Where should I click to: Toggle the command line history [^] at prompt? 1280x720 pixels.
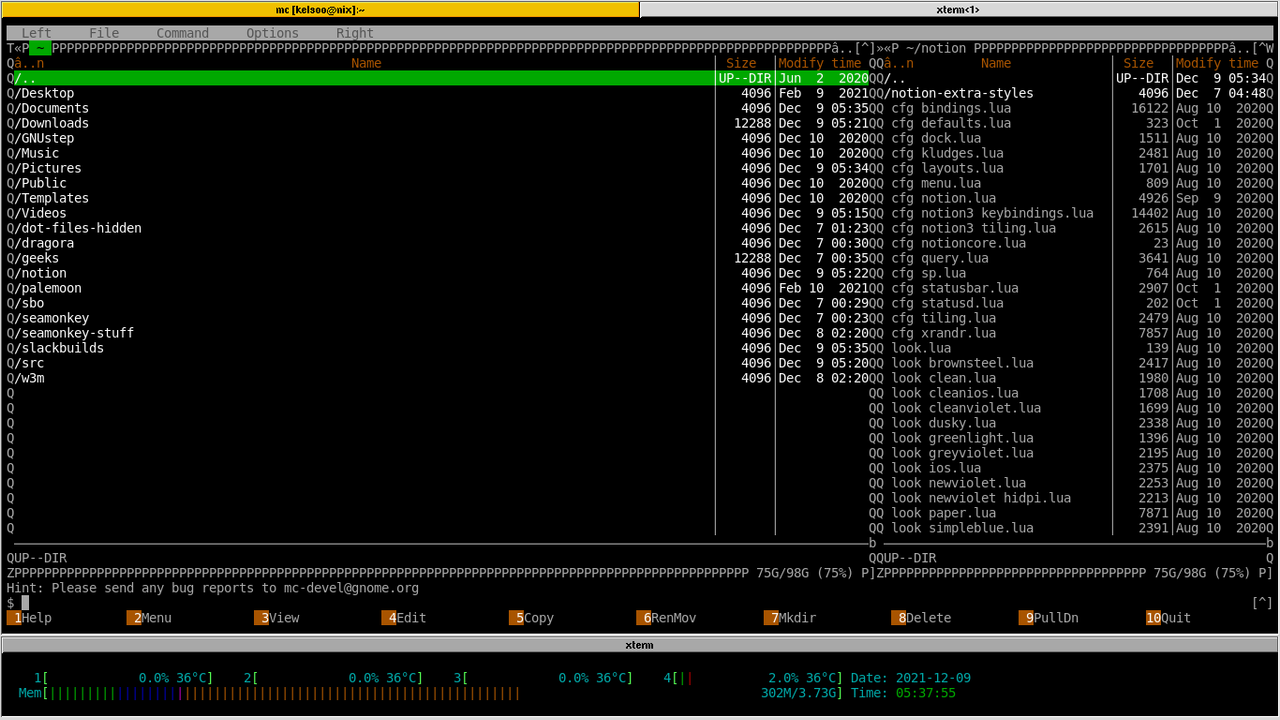click(1262, 603)
